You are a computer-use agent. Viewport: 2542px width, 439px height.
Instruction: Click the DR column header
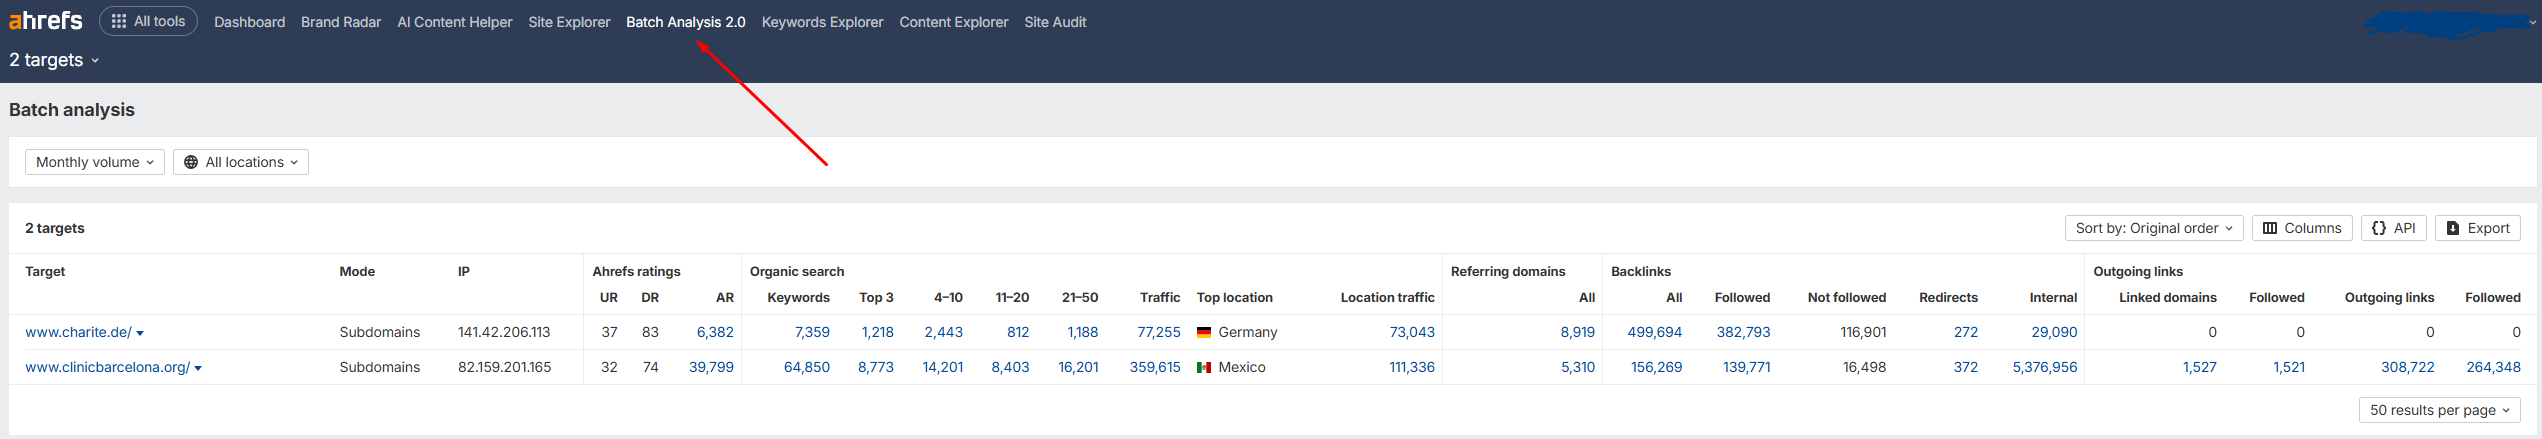click(650, 298)
